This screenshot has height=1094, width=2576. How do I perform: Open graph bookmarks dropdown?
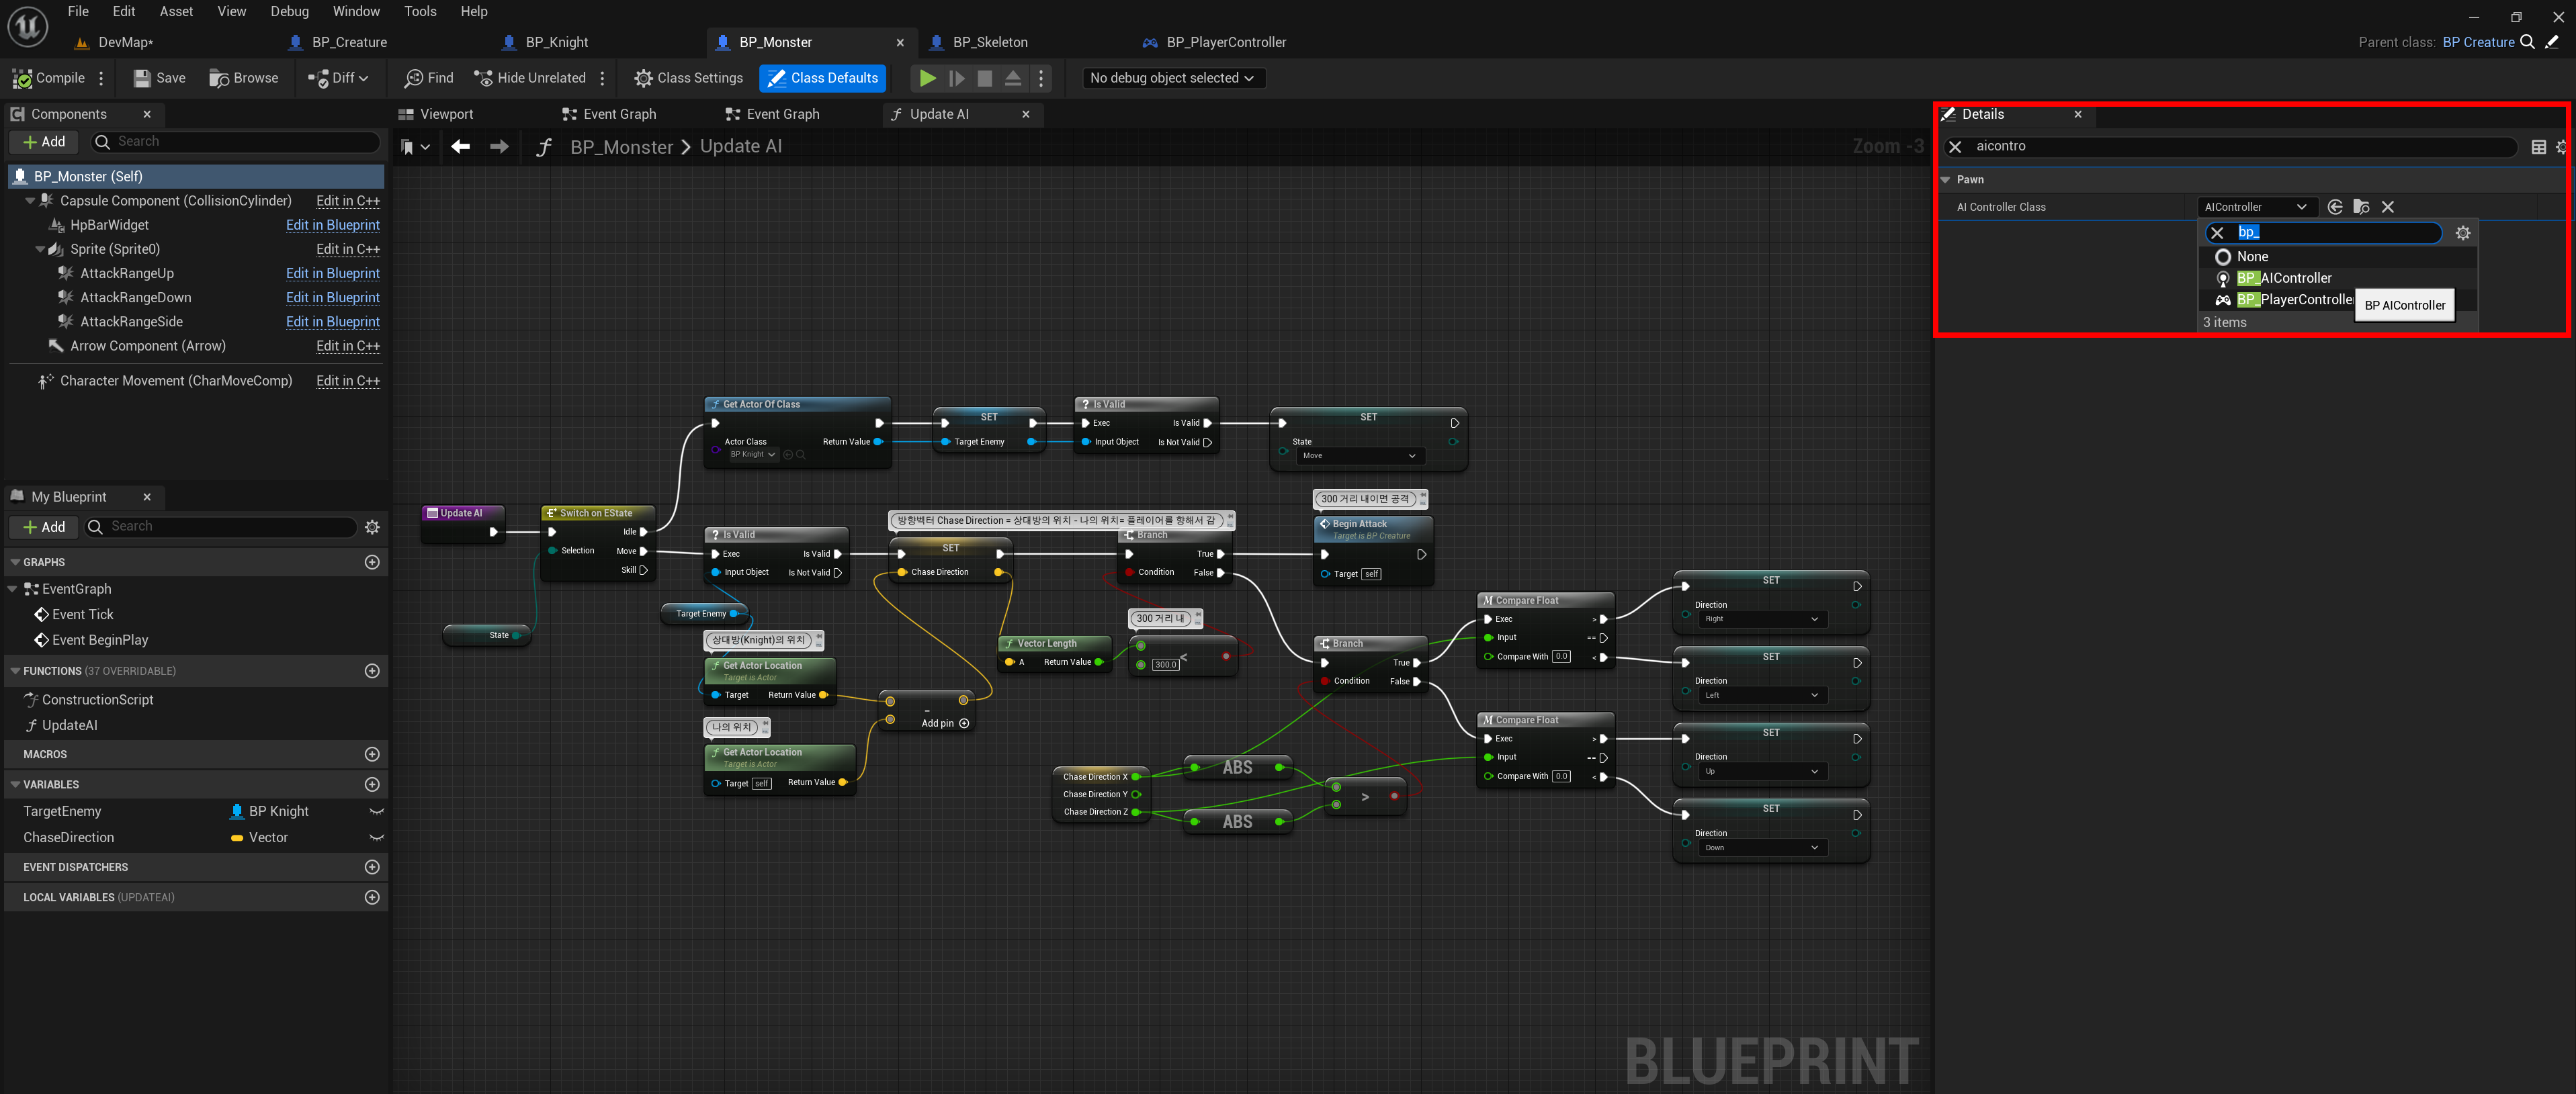click(x=415, y=147)
